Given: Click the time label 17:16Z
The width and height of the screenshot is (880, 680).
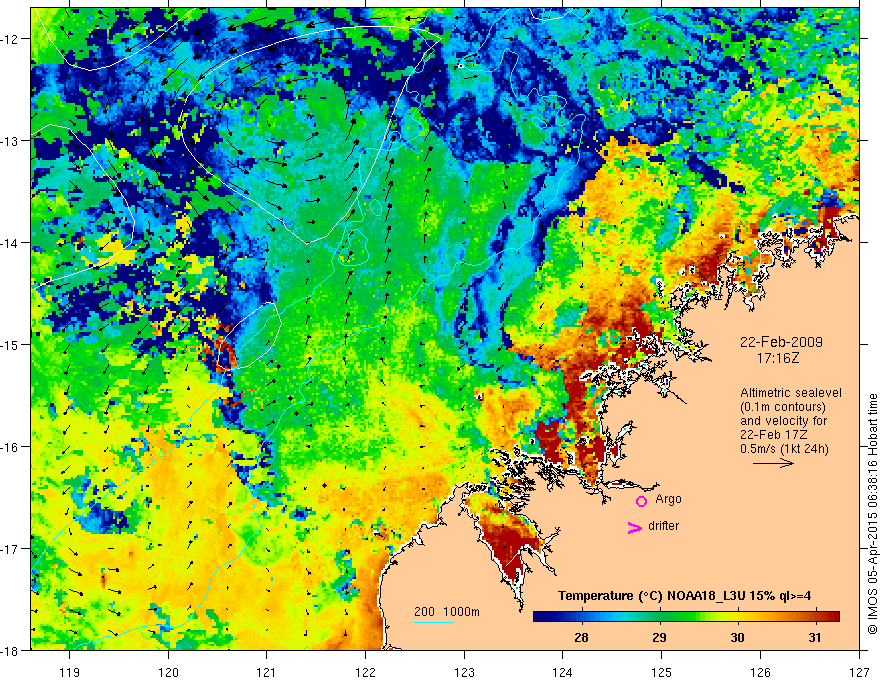Looking at the screenshot, I should tap(778, 358).
